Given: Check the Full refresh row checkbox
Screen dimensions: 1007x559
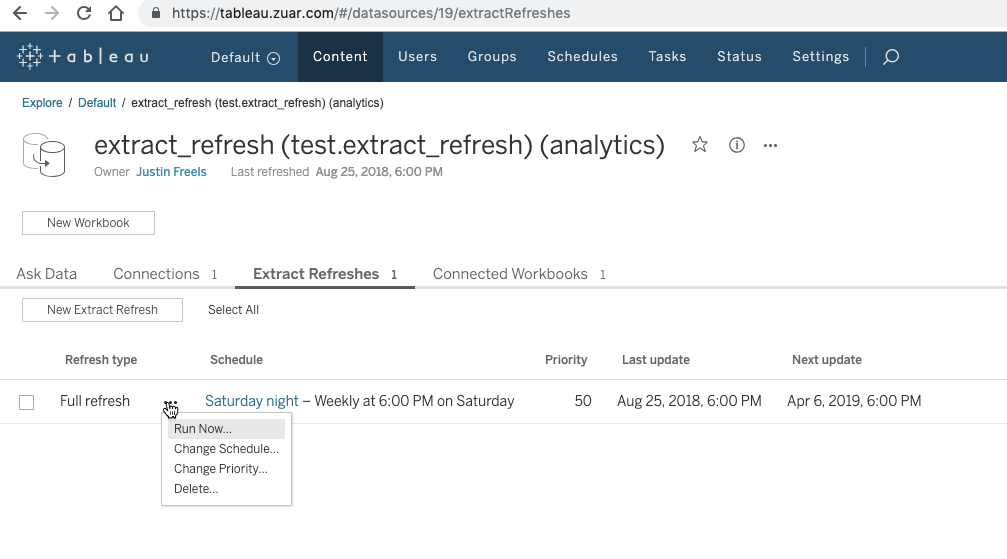Looking at the screenshot, I should [x=26, y=402].
